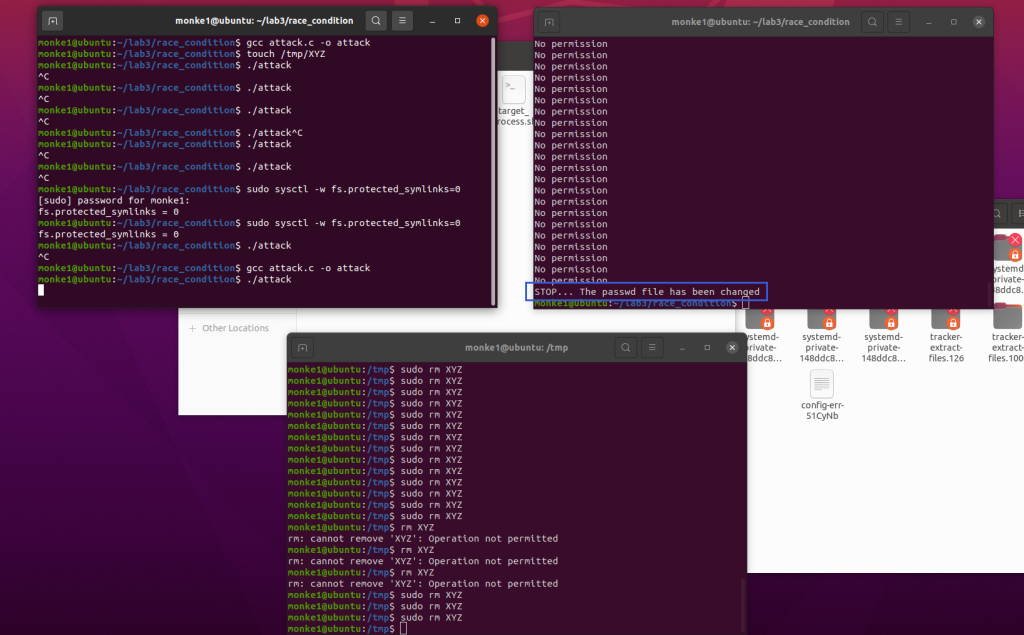Select tracker-extract-files.100 folder
1024x635 pixels.
[1006, 336]
